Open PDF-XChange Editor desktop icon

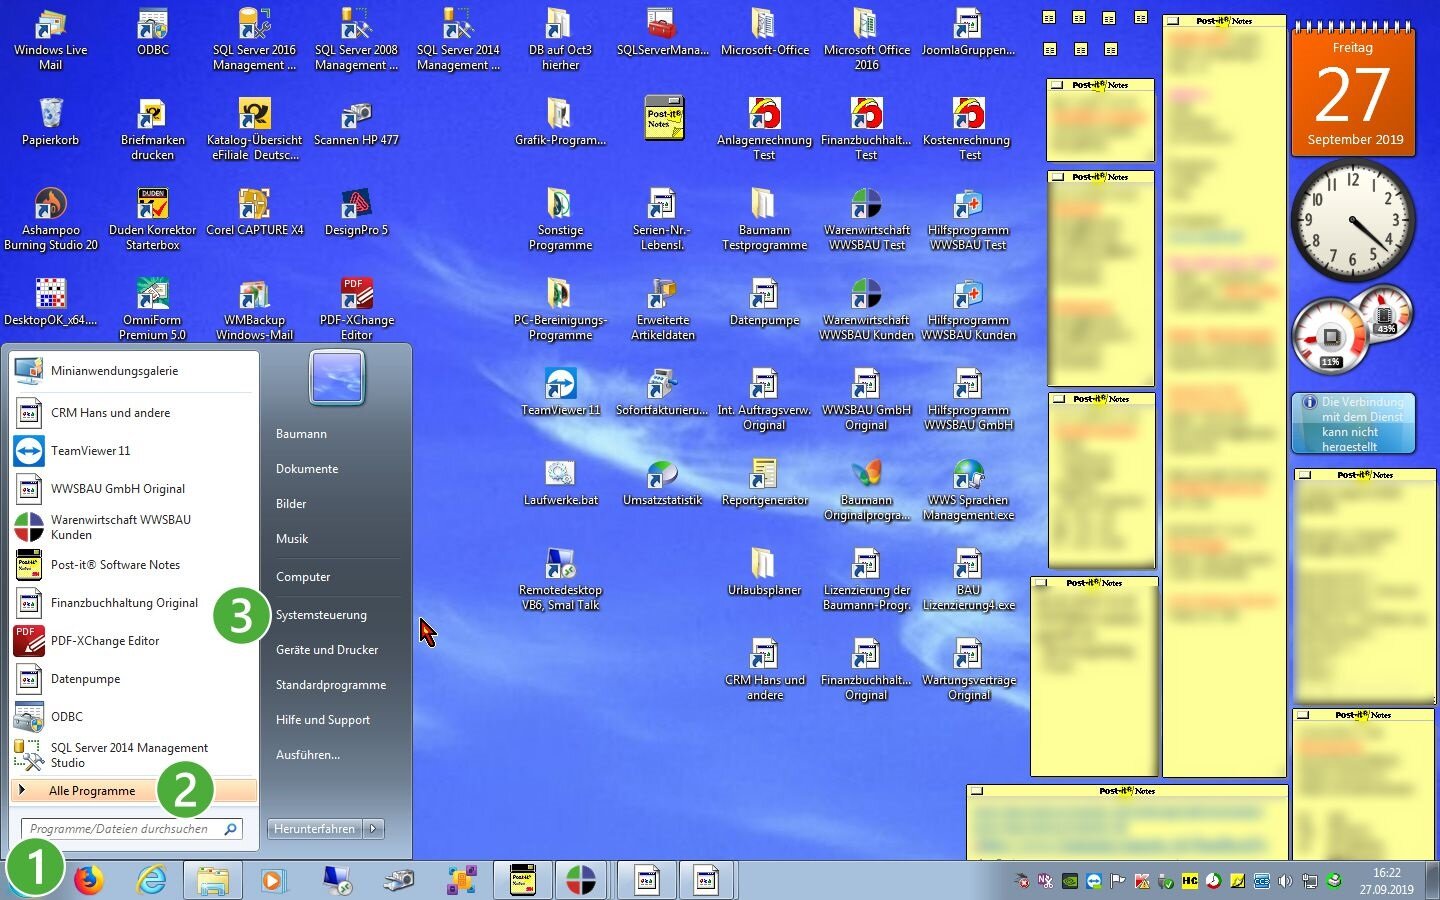pos(356,310)
